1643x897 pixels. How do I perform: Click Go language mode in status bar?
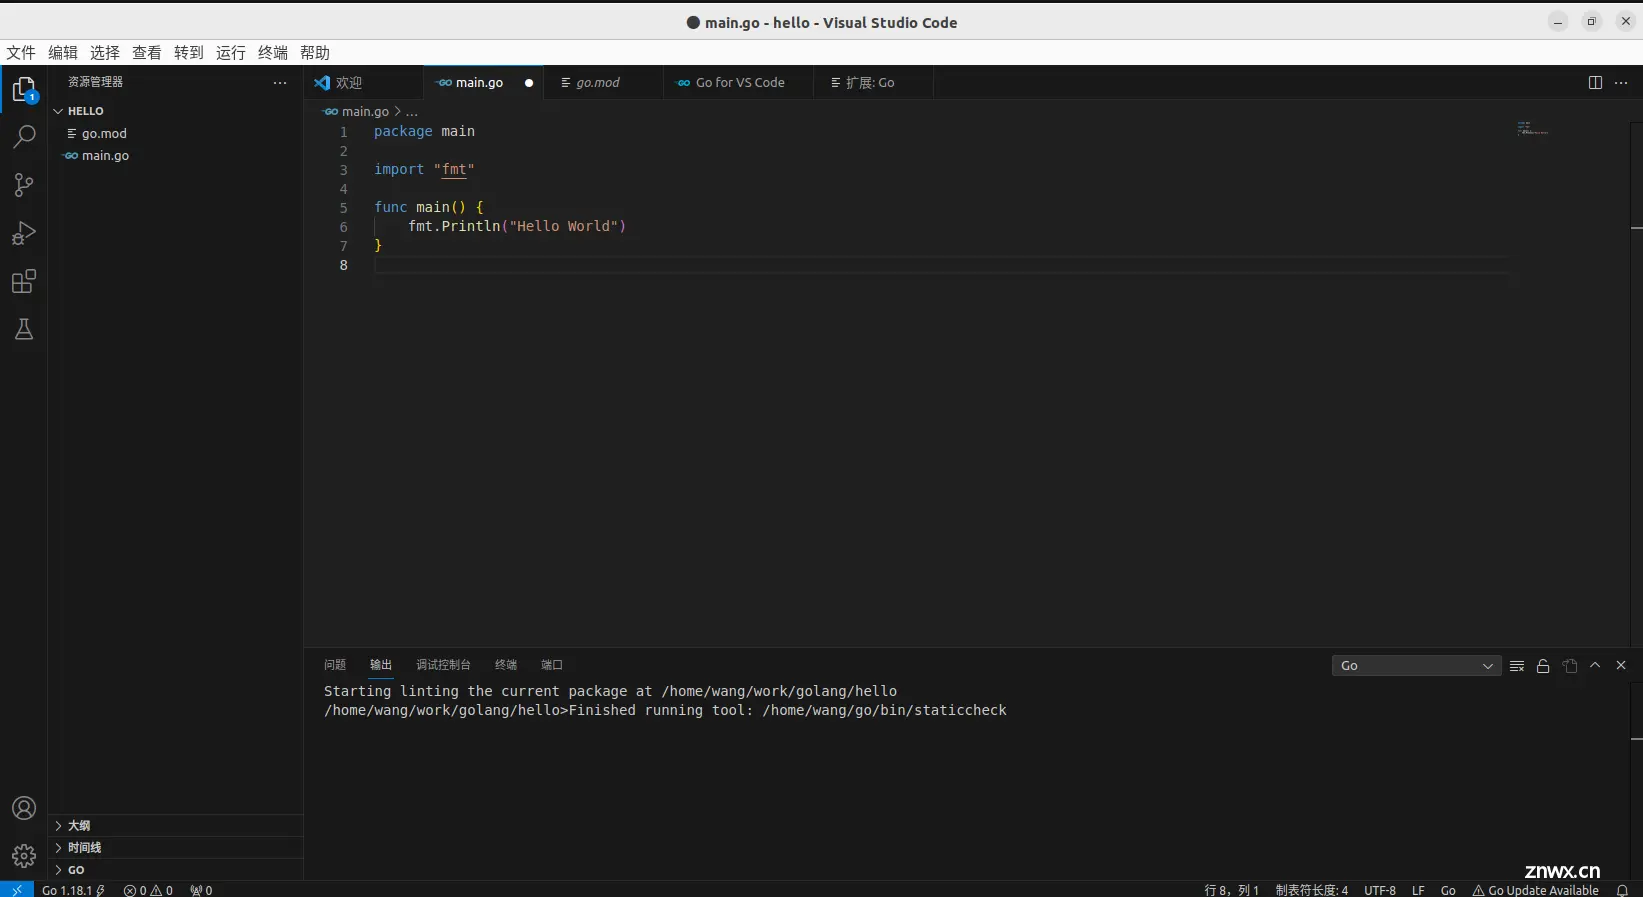tap(1448, 890)
